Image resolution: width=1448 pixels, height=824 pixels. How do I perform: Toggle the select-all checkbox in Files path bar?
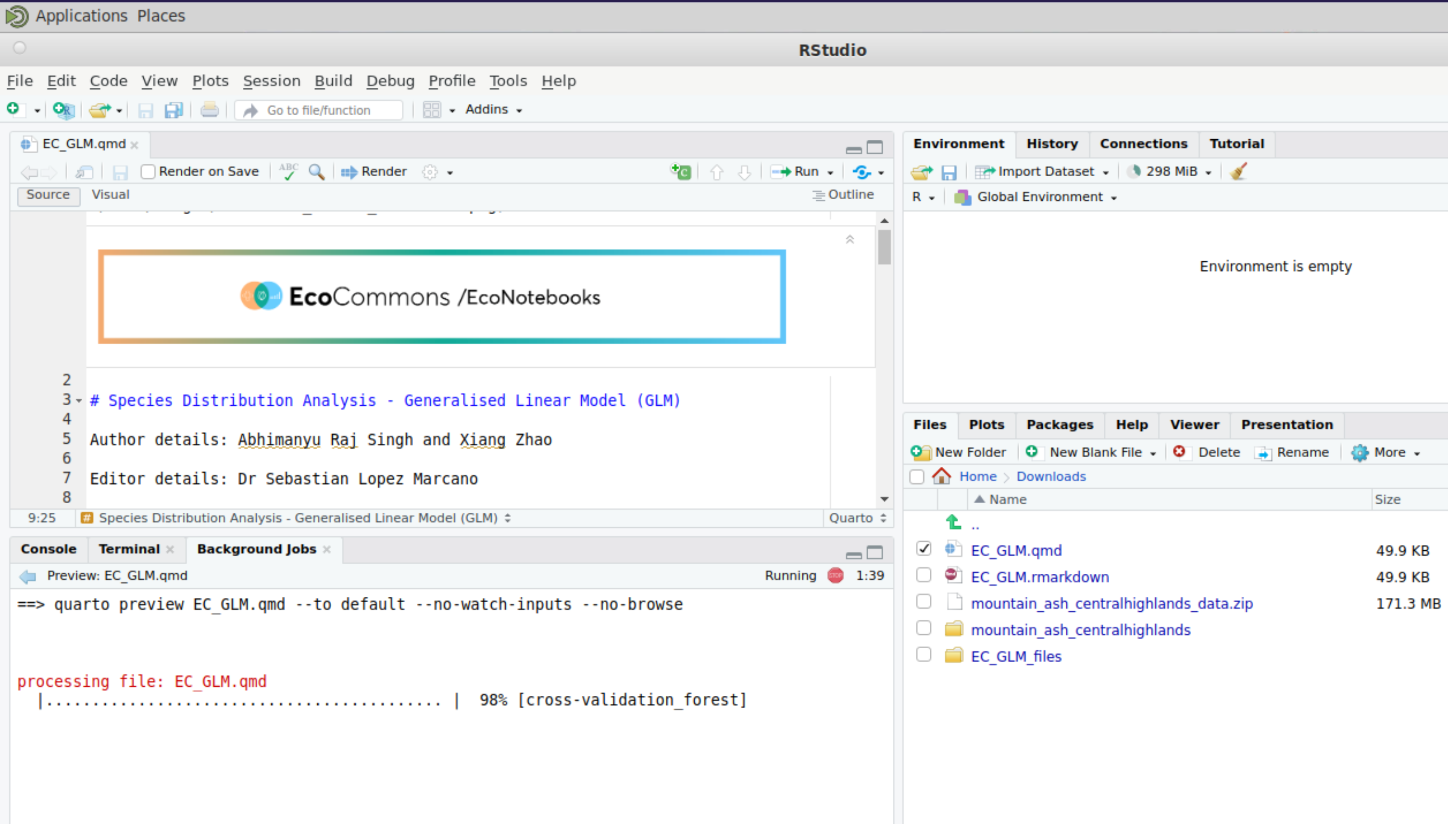917,476
